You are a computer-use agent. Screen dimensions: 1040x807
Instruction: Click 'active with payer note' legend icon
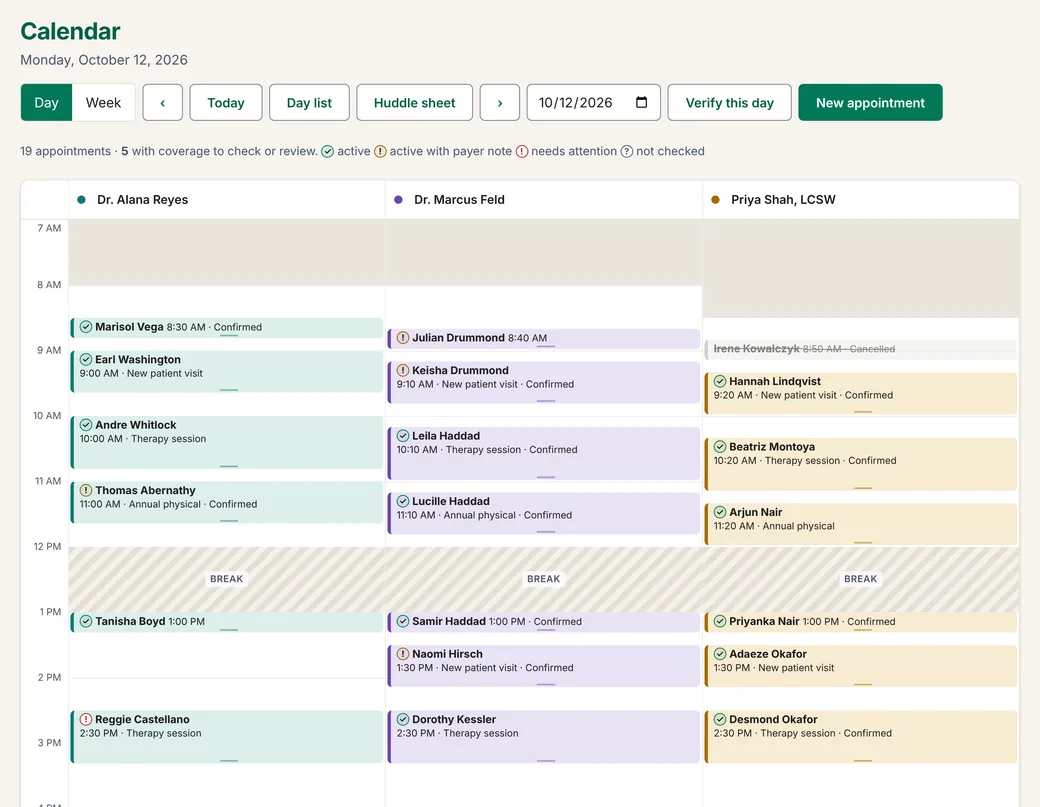380,151
